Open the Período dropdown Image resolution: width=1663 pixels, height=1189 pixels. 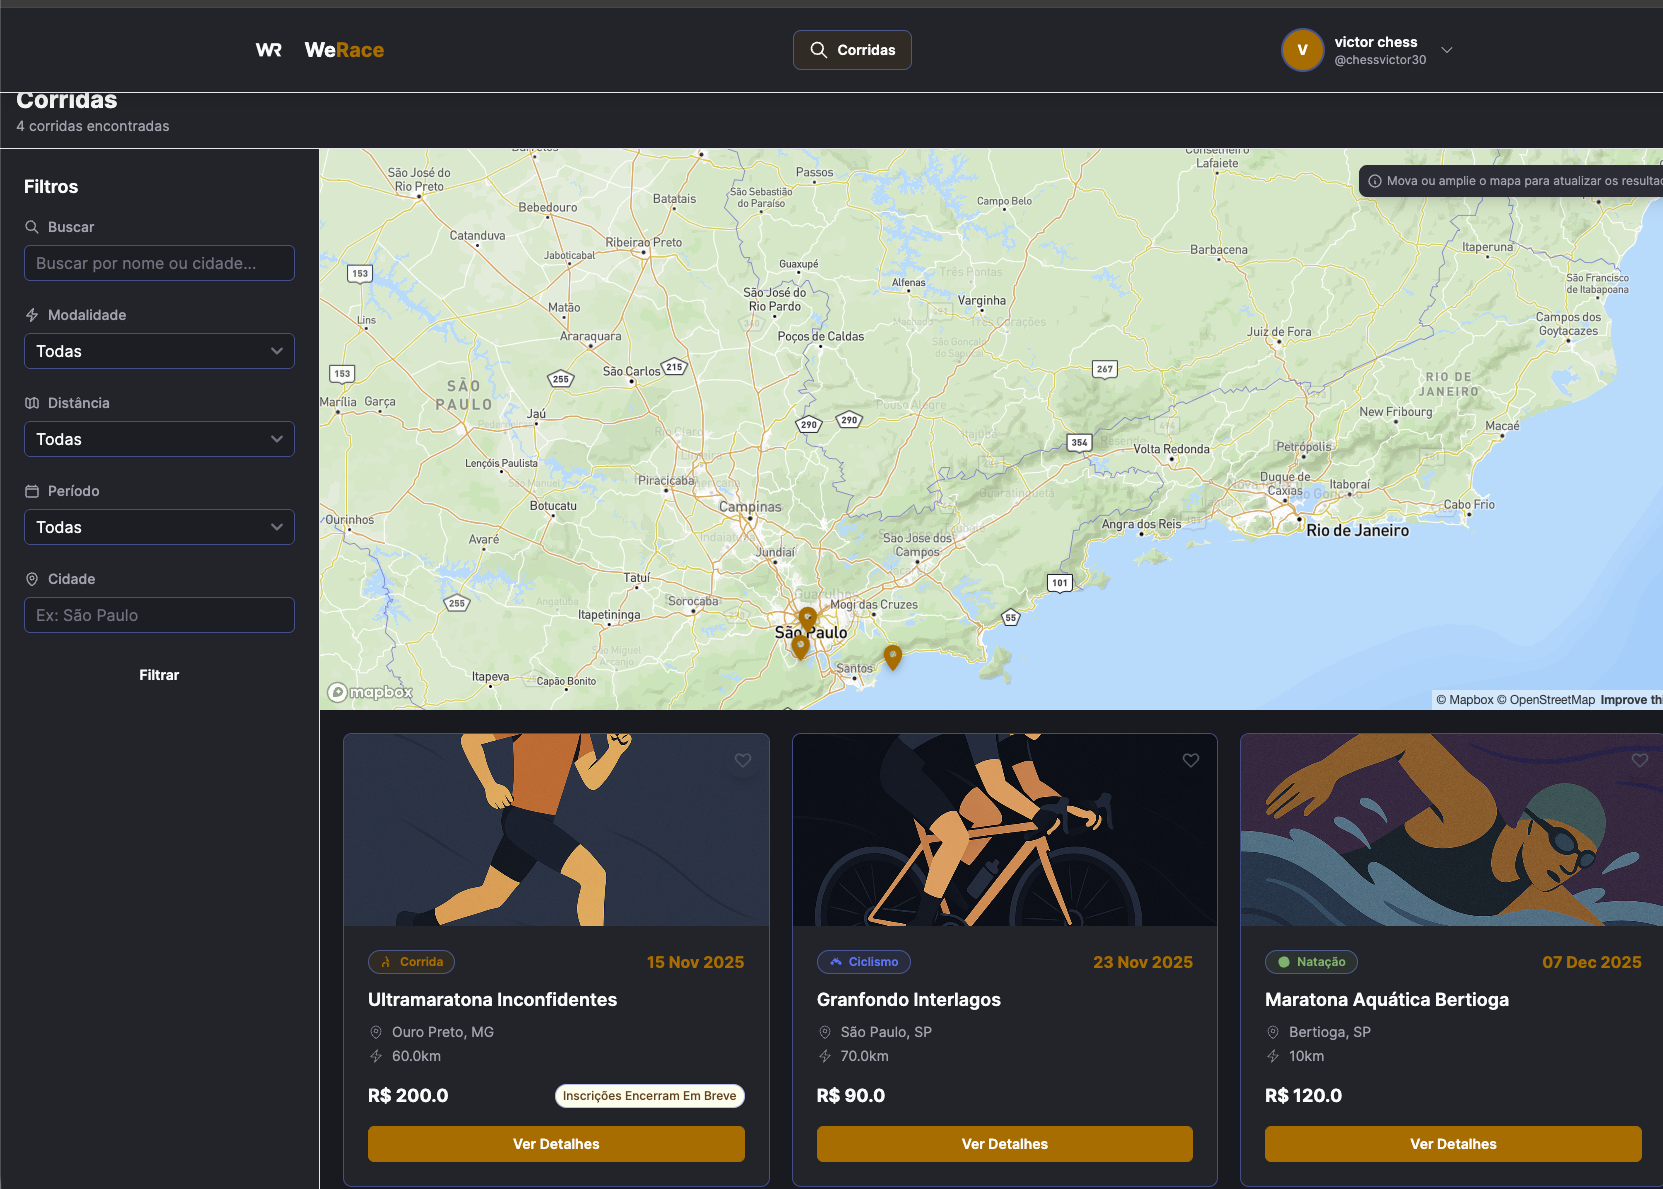(x=159, y=527)
